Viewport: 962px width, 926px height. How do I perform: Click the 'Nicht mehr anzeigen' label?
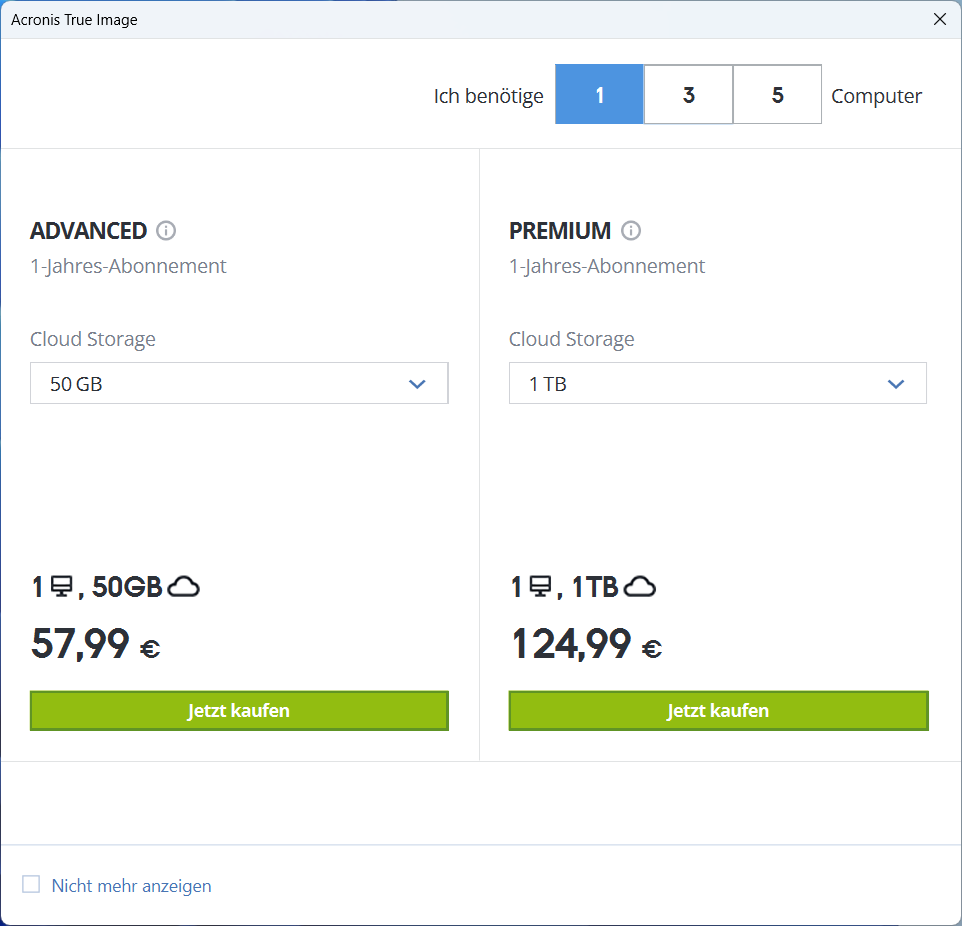tap(131, 885)
